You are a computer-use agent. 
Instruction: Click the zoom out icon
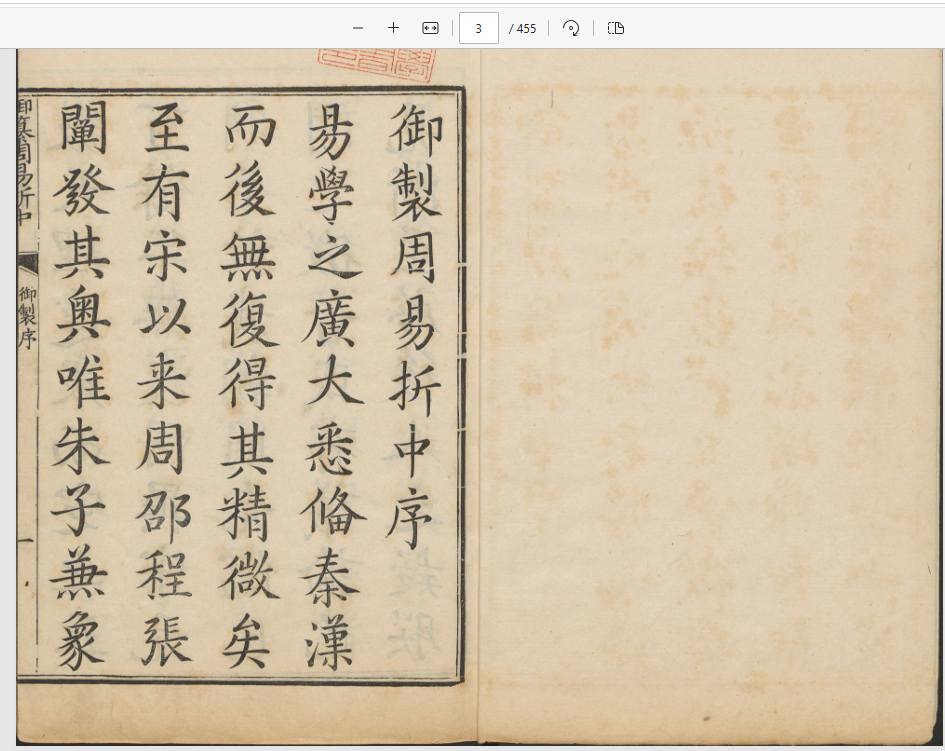pyautogui.click(x=358, y=28)
